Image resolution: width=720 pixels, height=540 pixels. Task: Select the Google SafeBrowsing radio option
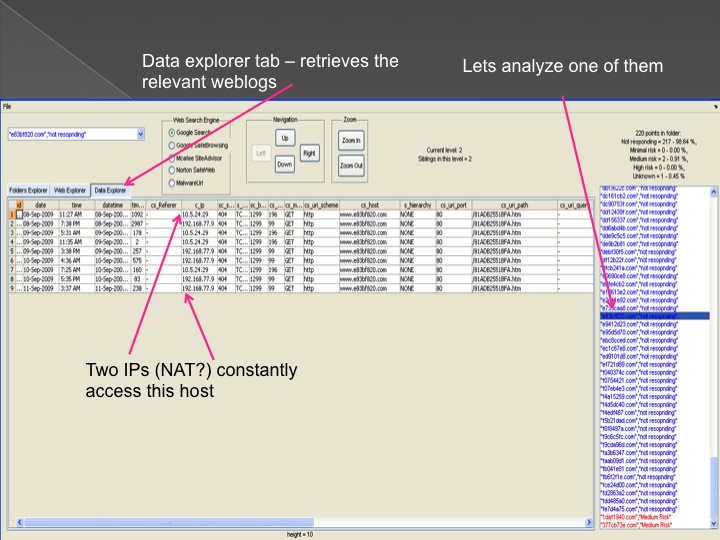pyautogui.click(x=172, y=146)
